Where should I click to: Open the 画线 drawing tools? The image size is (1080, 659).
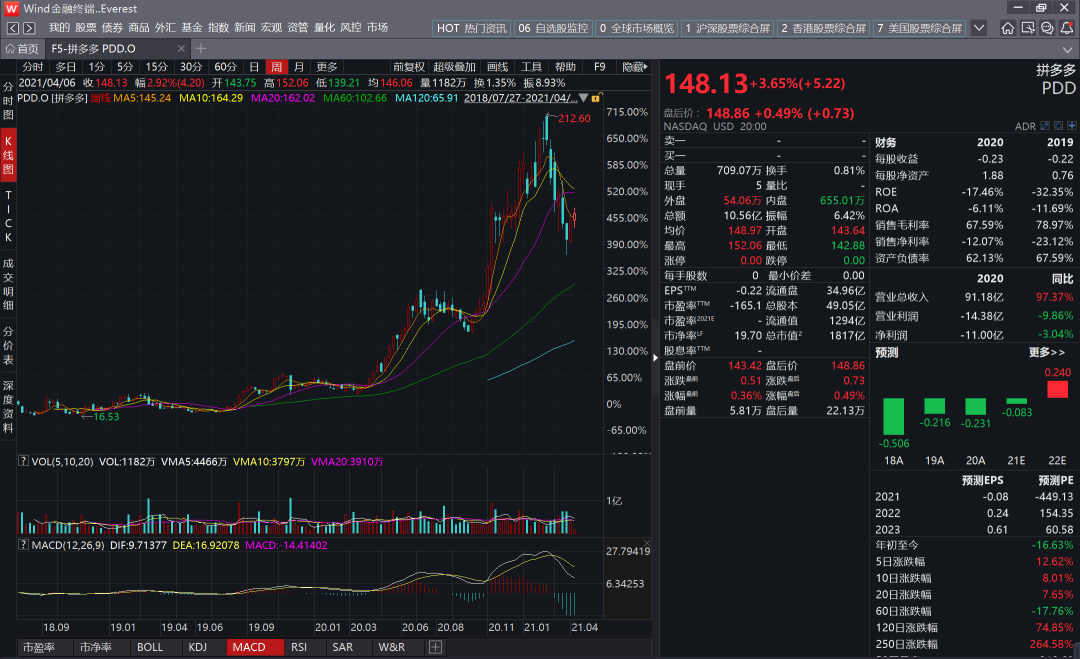[x=497, y=67]
